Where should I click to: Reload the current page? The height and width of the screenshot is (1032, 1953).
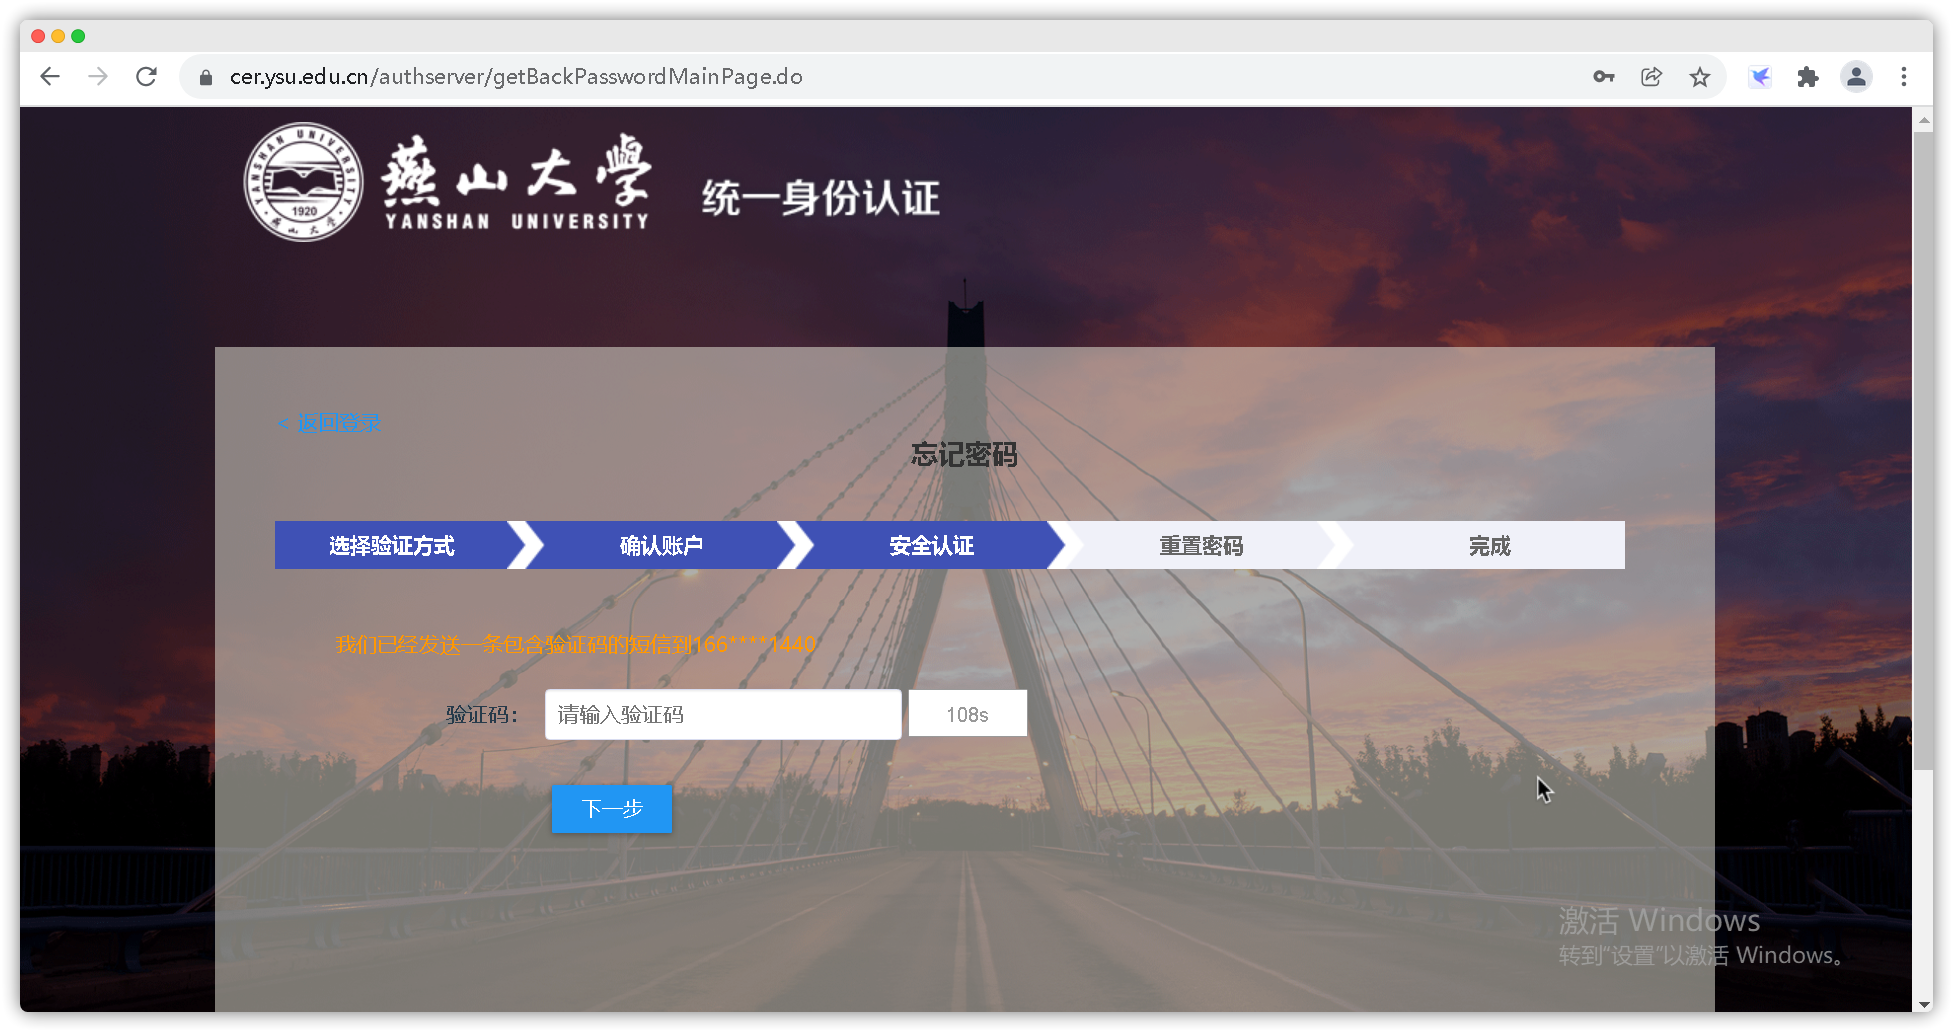(147, 77)
